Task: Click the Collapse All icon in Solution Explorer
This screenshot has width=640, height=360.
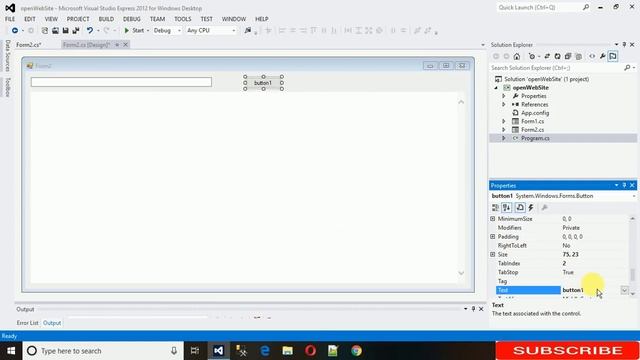Action: [x=568, y=56]
